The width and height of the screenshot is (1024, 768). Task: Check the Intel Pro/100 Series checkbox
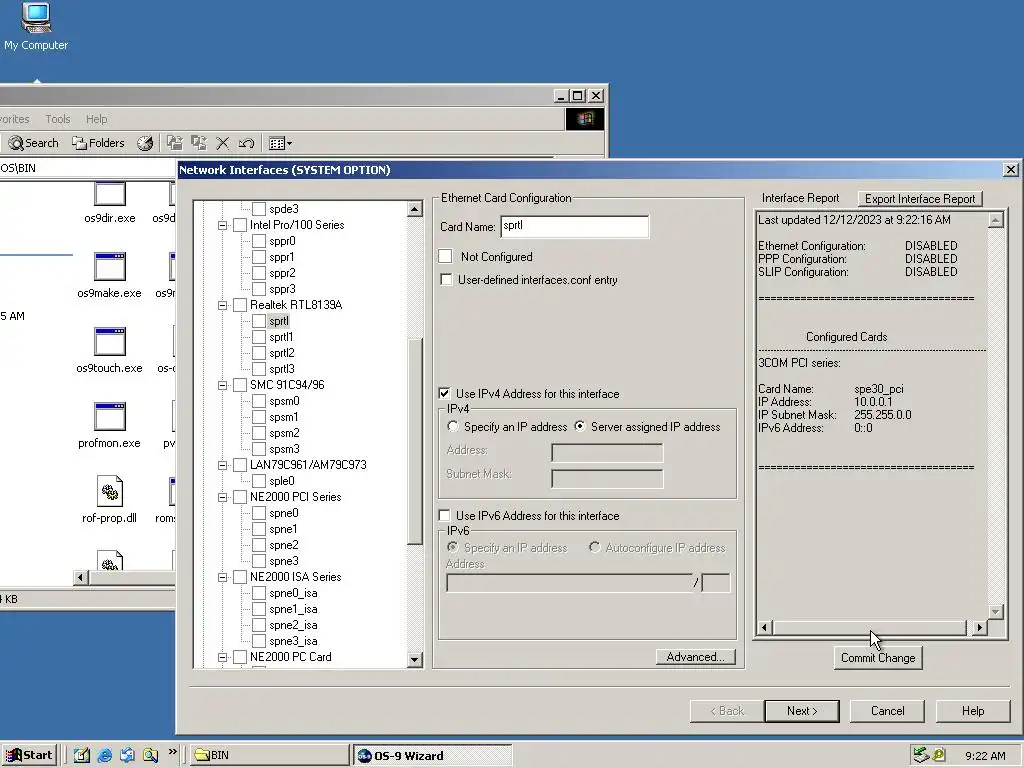[x=240, y=225]
